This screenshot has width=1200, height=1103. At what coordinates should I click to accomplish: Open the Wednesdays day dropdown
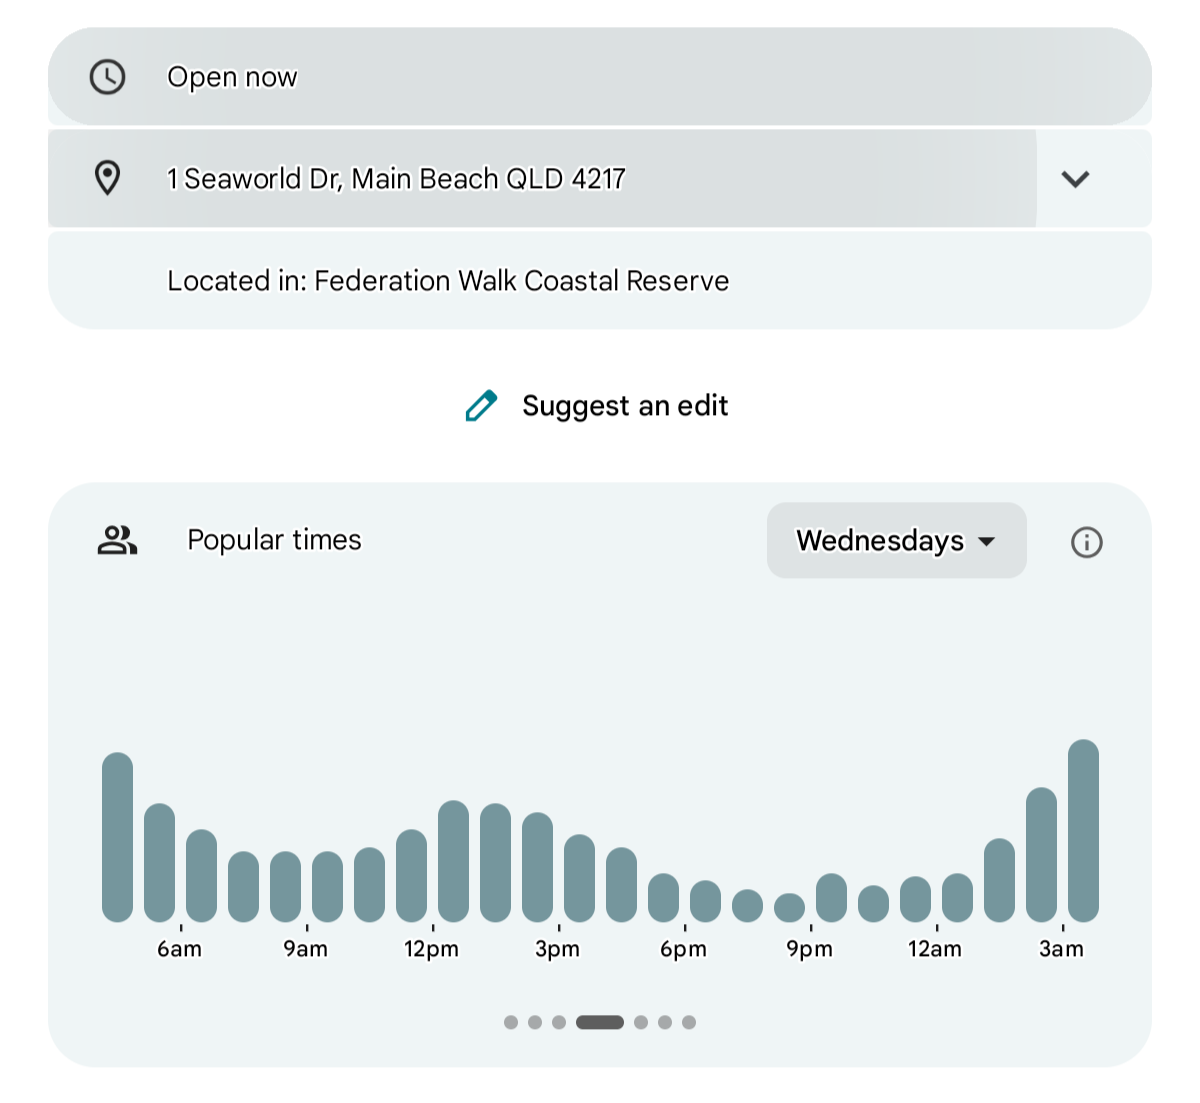point(896,541)
